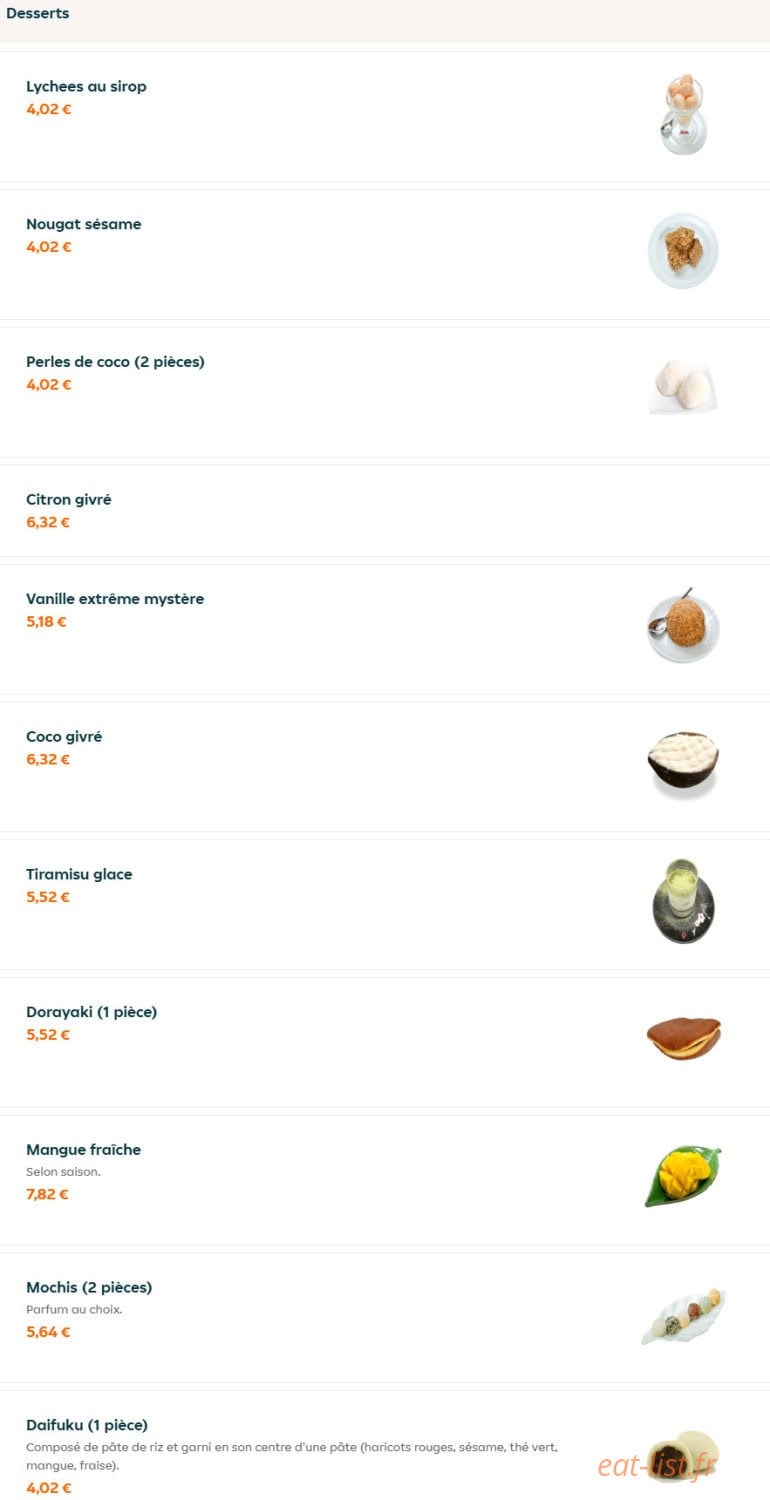The height and width of the screenshot is (1500, 770).
Task: Select the Coco givré 6,32 € price
Action: coord(48,759)
